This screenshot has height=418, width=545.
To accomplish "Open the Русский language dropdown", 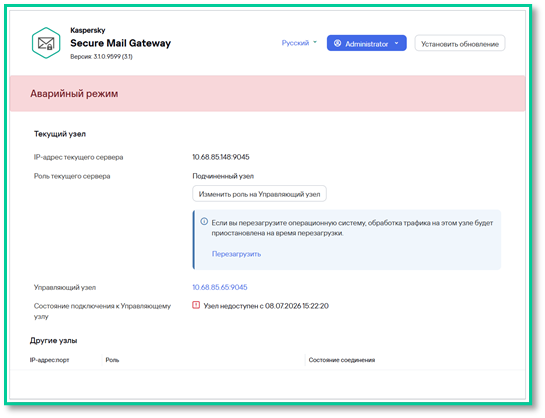I will [x=299, y=43].
